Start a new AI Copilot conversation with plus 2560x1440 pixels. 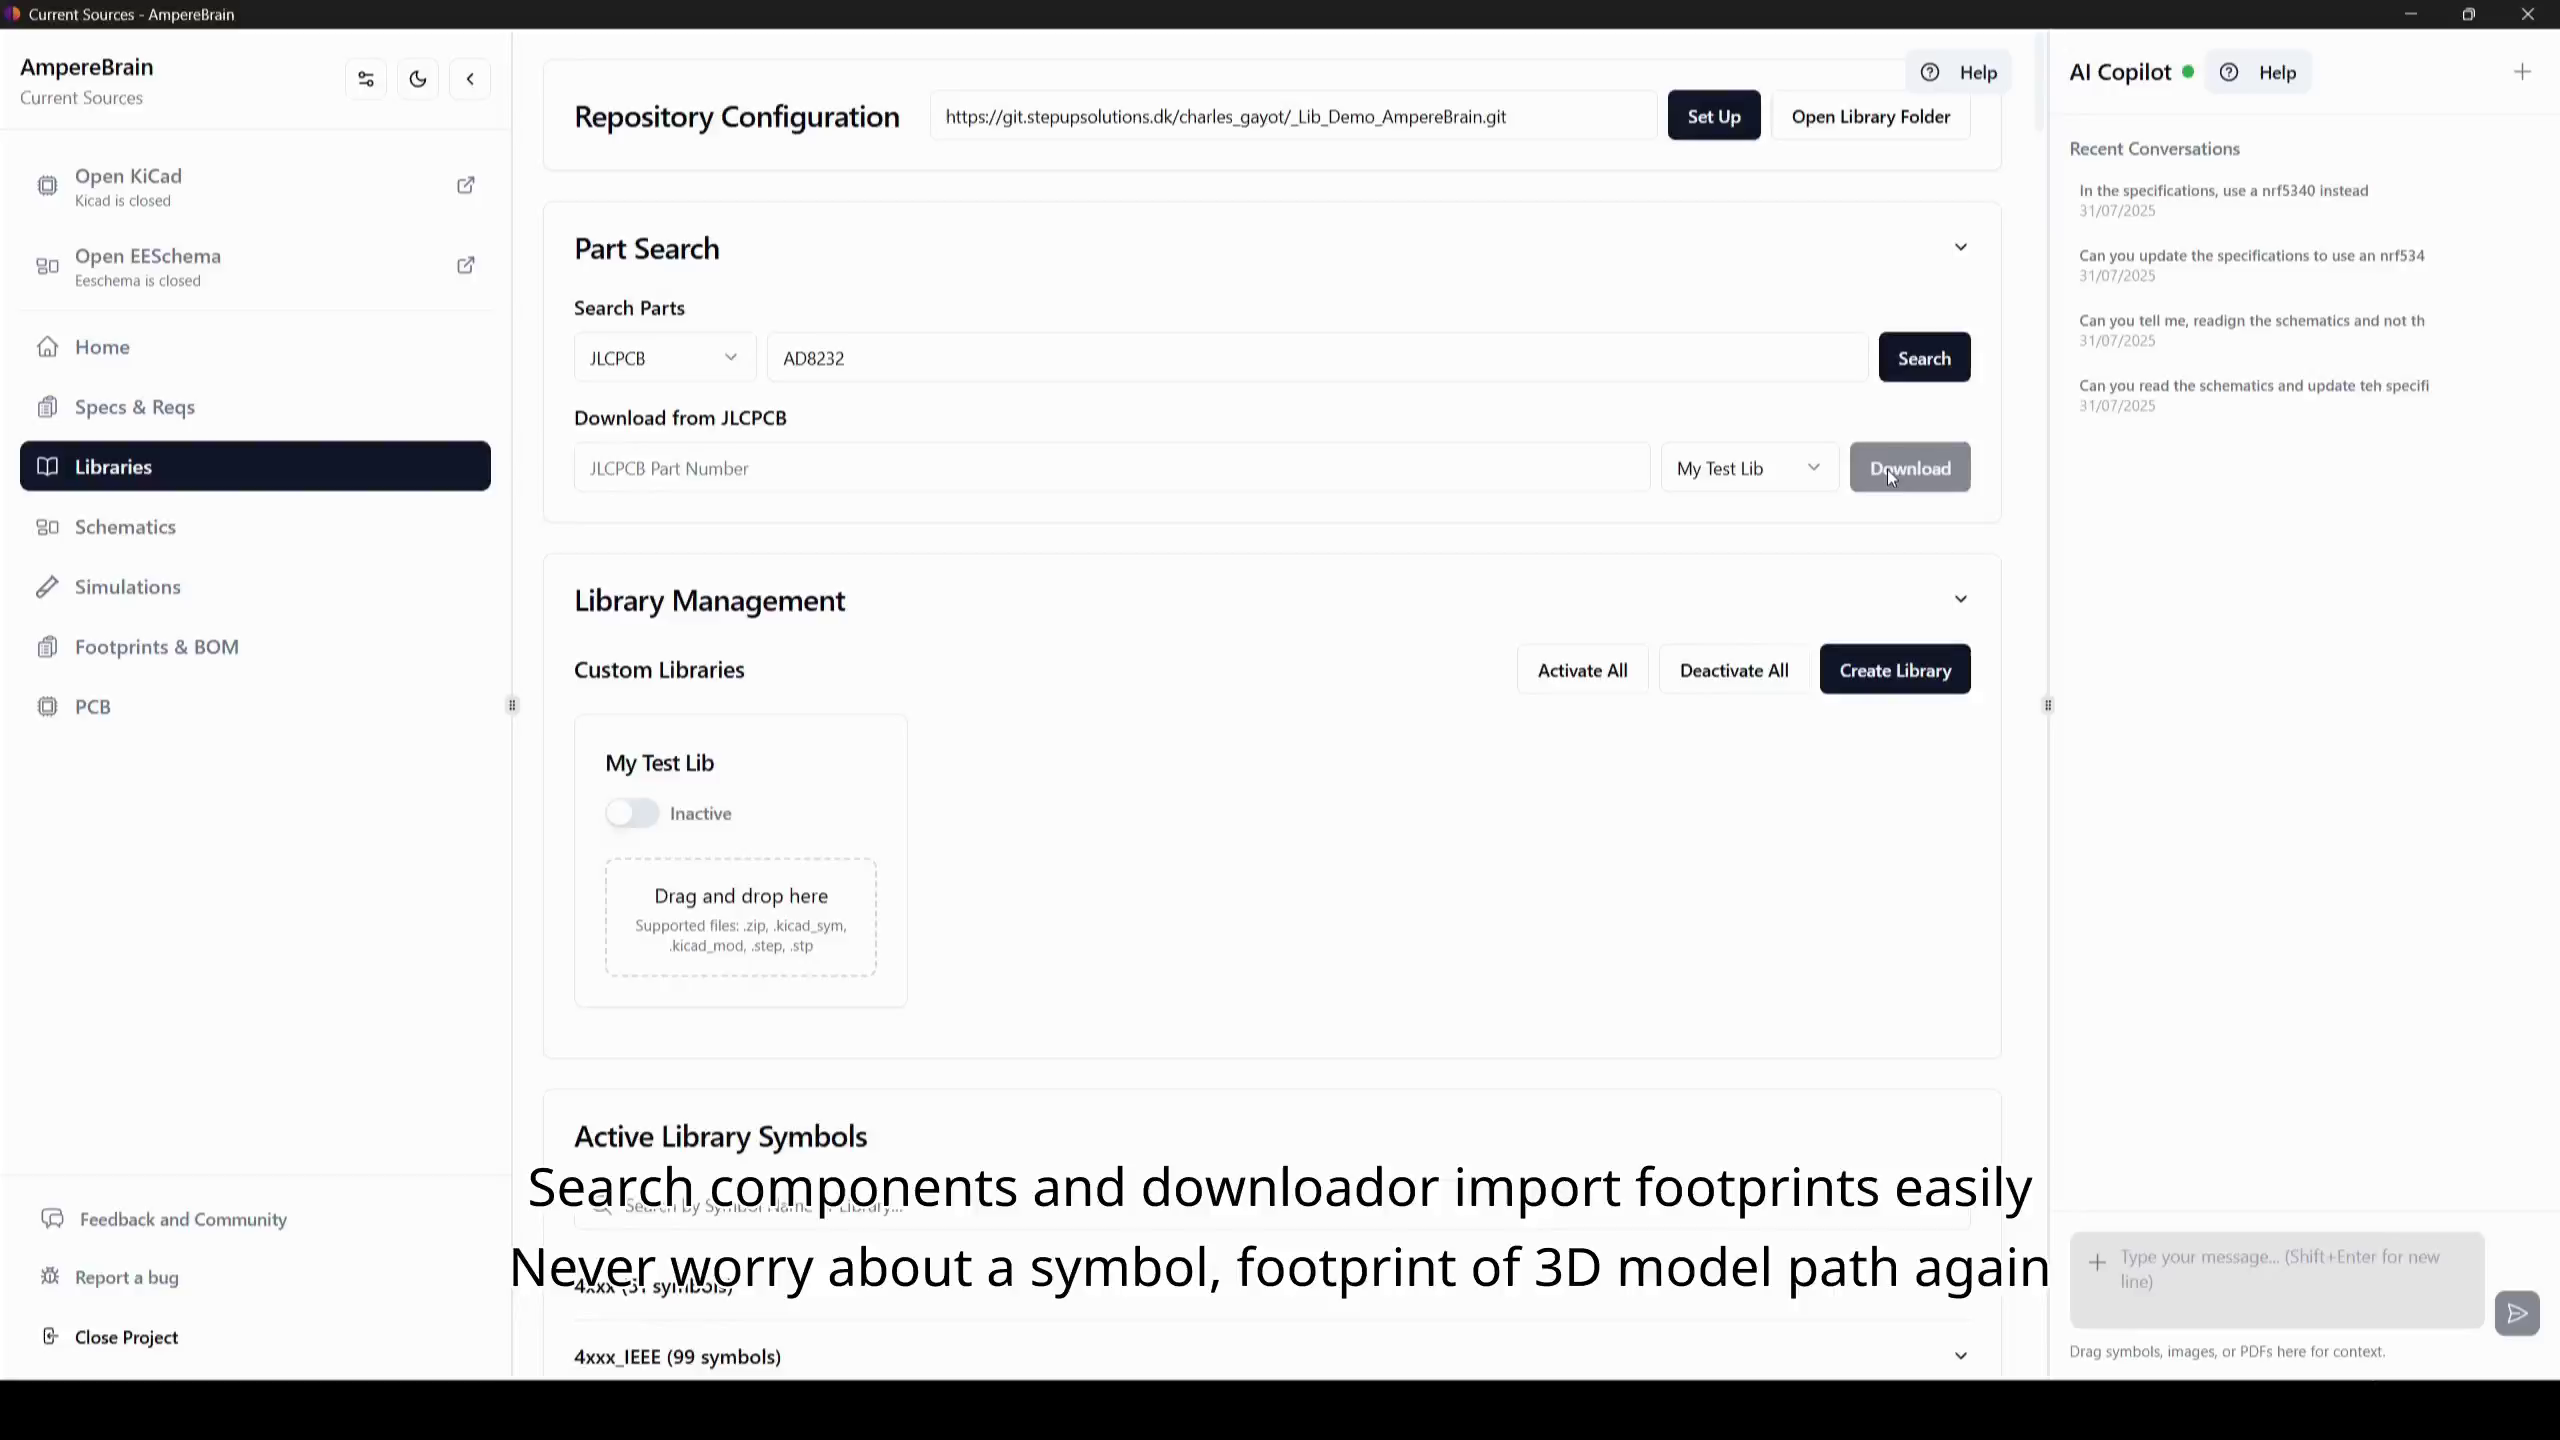tap(2522, 72)
